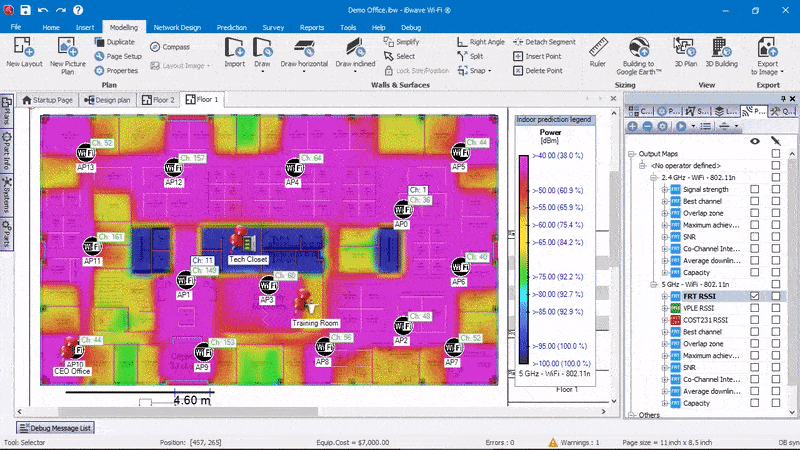Tick visibility checkbox for VPLE RSSI
800x450 pixels.
(755, 308)
